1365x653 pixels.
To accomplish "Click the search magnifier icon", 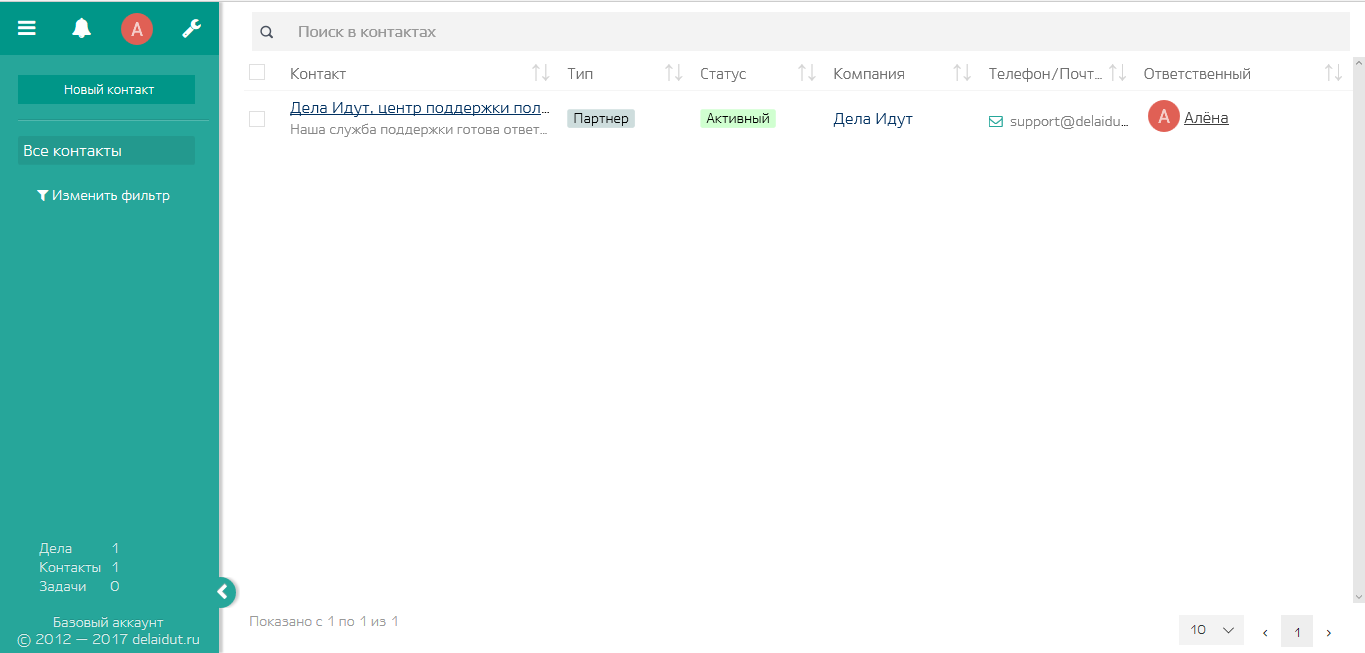I will (x=267, y=32).
